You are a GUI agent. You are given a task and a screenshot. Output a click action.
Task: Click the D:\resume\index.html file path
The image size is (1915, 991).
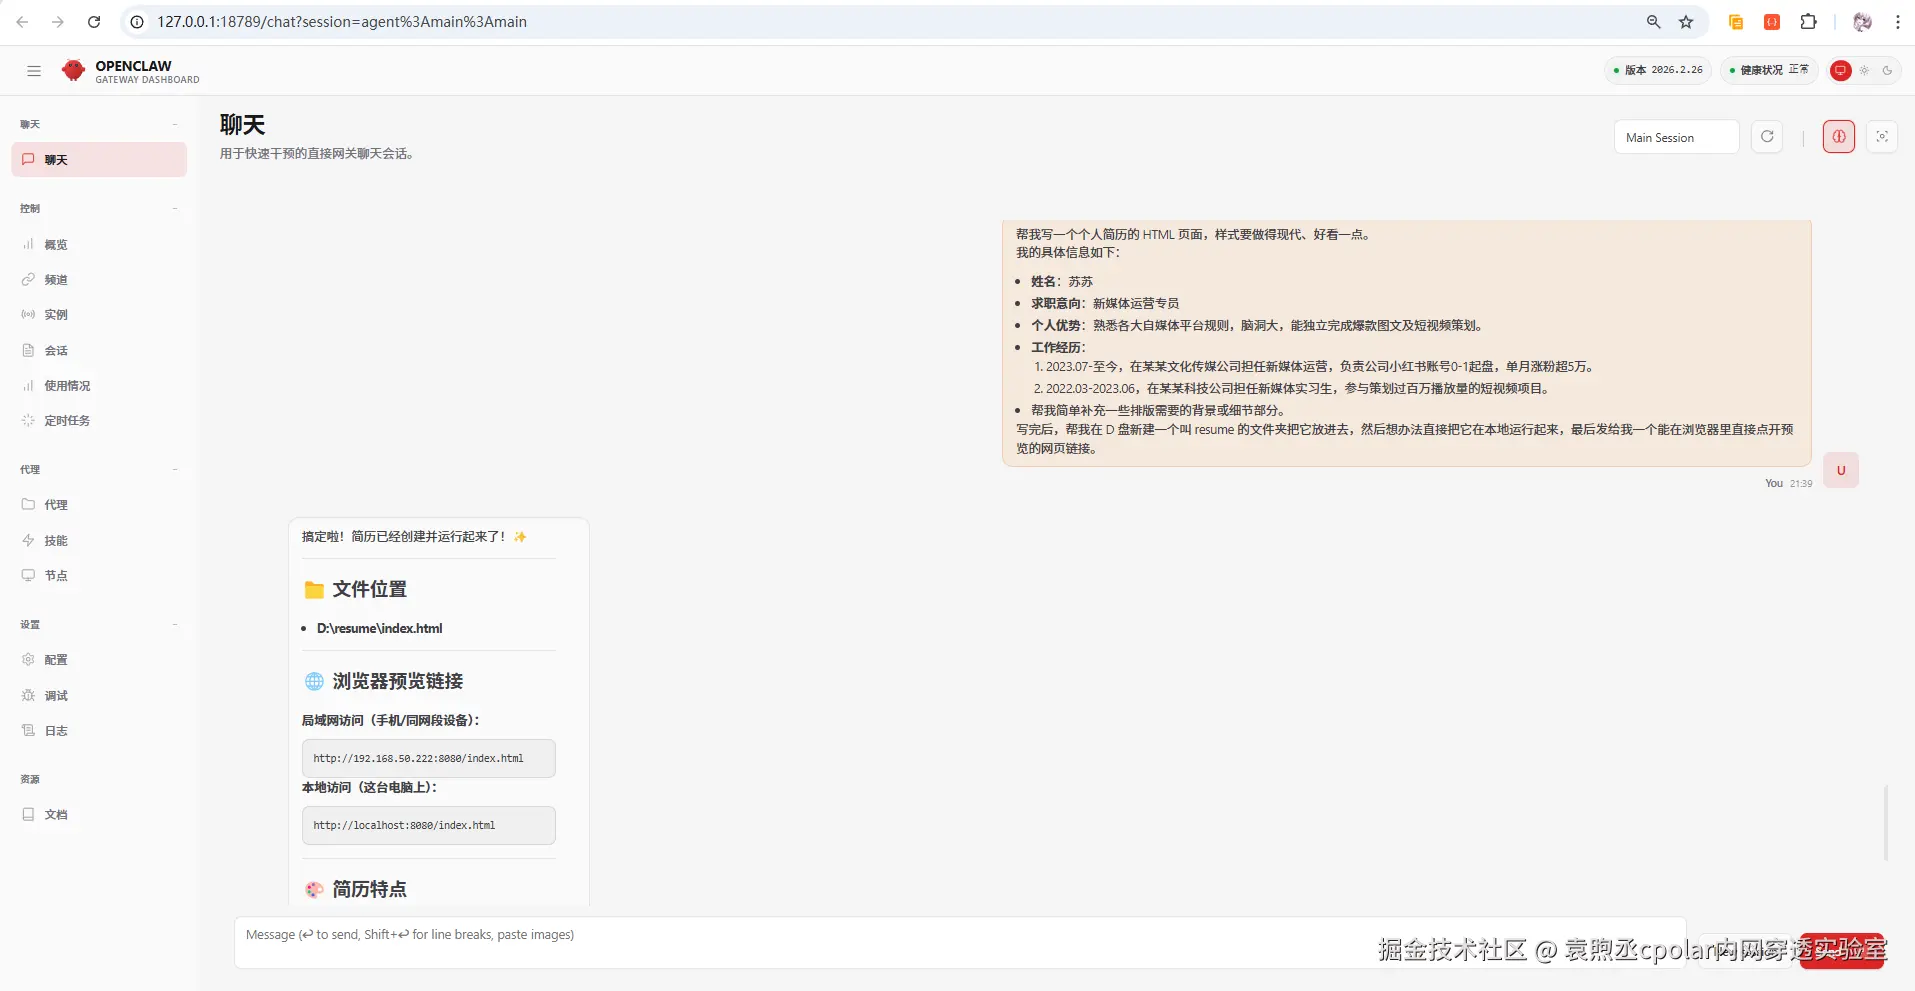379,628
